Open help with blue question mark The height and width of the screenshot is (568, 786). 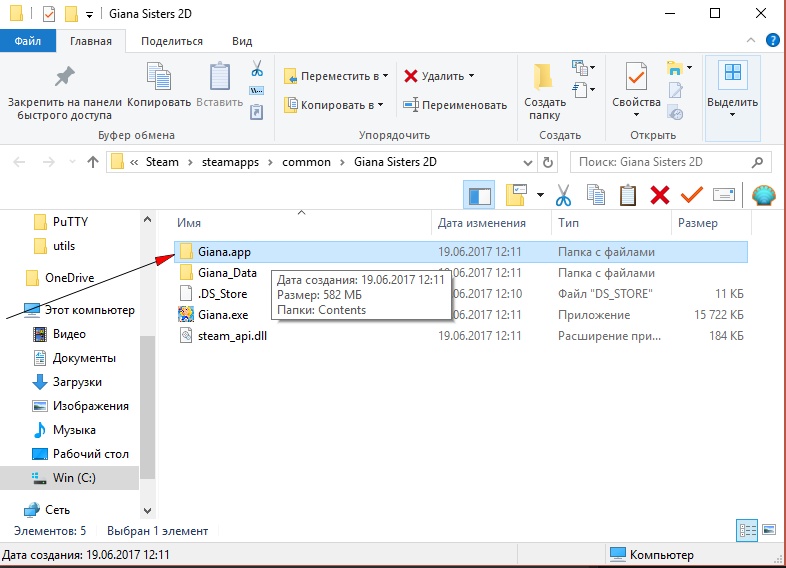coord(772,40)
